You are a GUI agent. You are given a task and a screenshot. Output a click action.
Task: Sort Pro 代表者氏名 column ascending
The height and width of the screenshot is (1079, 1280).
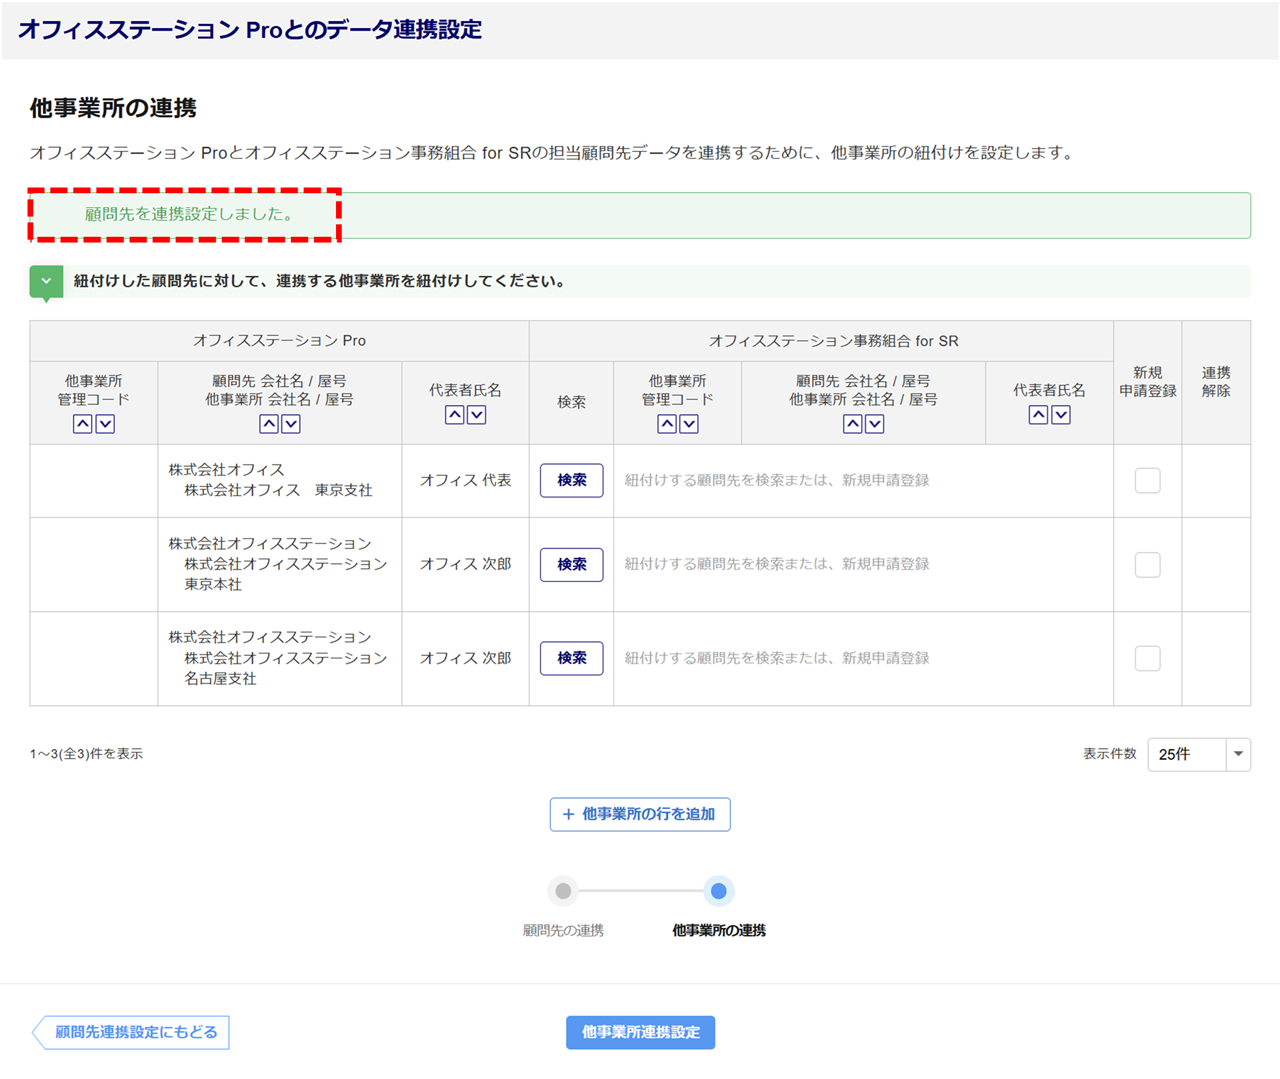tap(455, 415)
